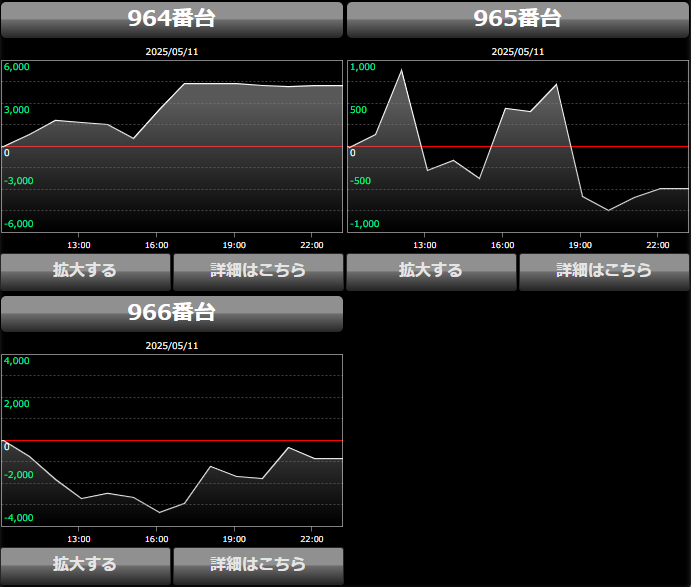
Task: Click 拡大する under the 964番台 graph
Action: [85, 272]
